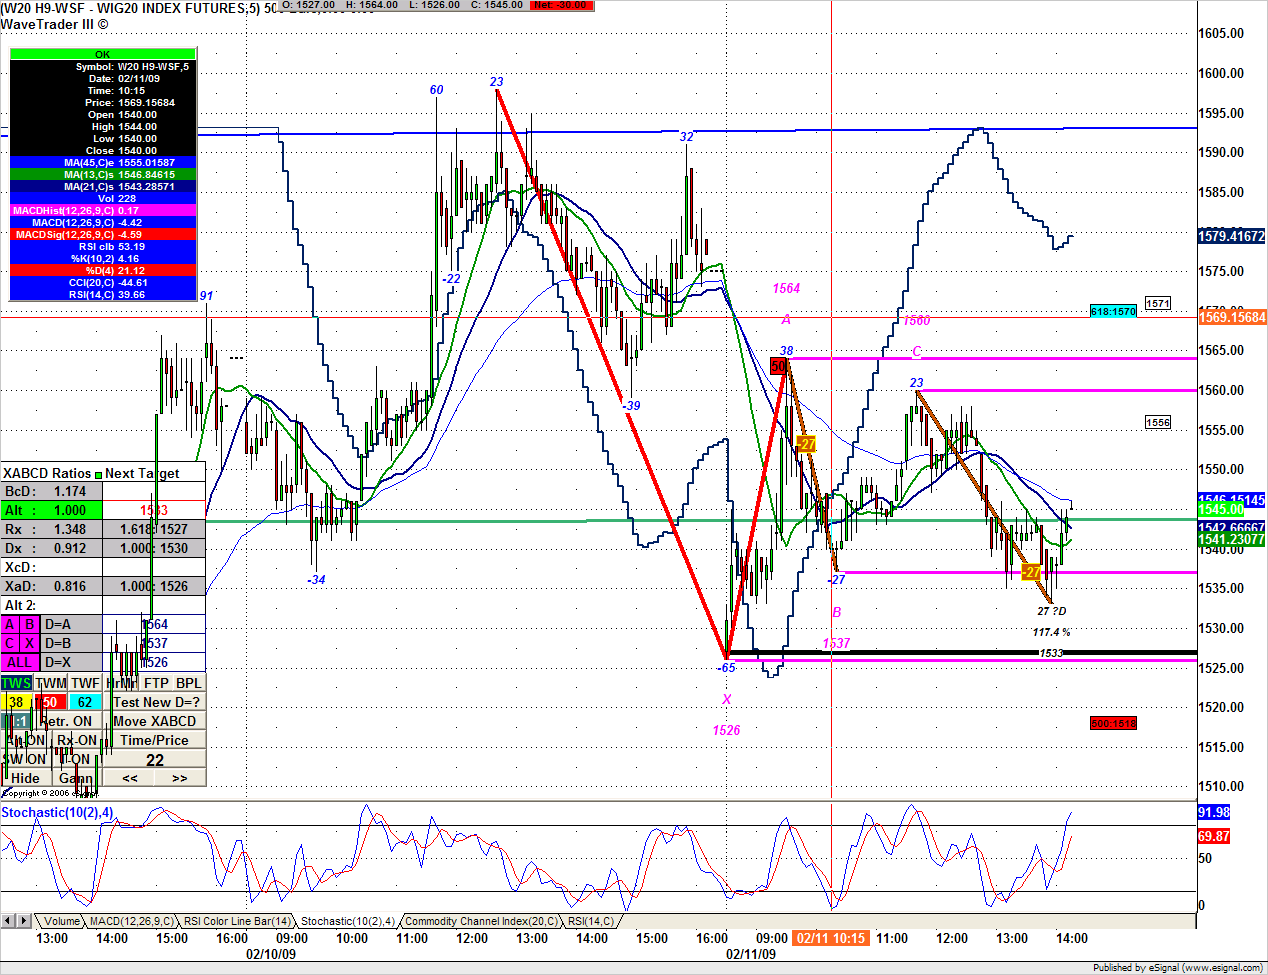Click the 22 counter field

tap(155, 760)
